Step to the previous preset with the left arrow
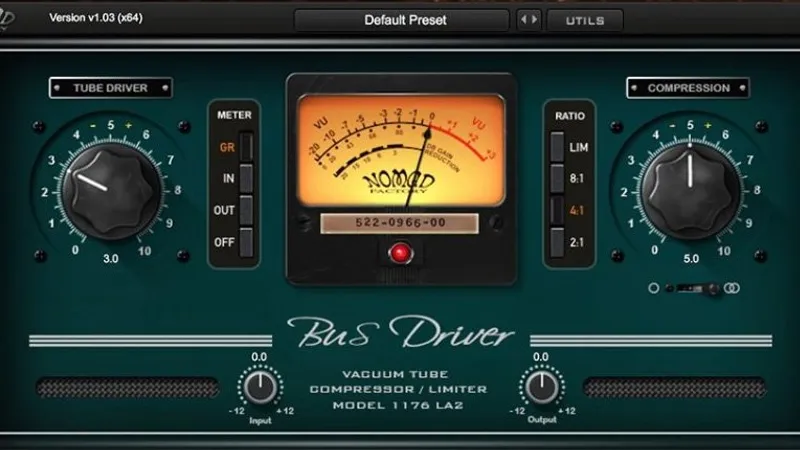The width and height of the screenshot is (800, 450). pos(524,19)
